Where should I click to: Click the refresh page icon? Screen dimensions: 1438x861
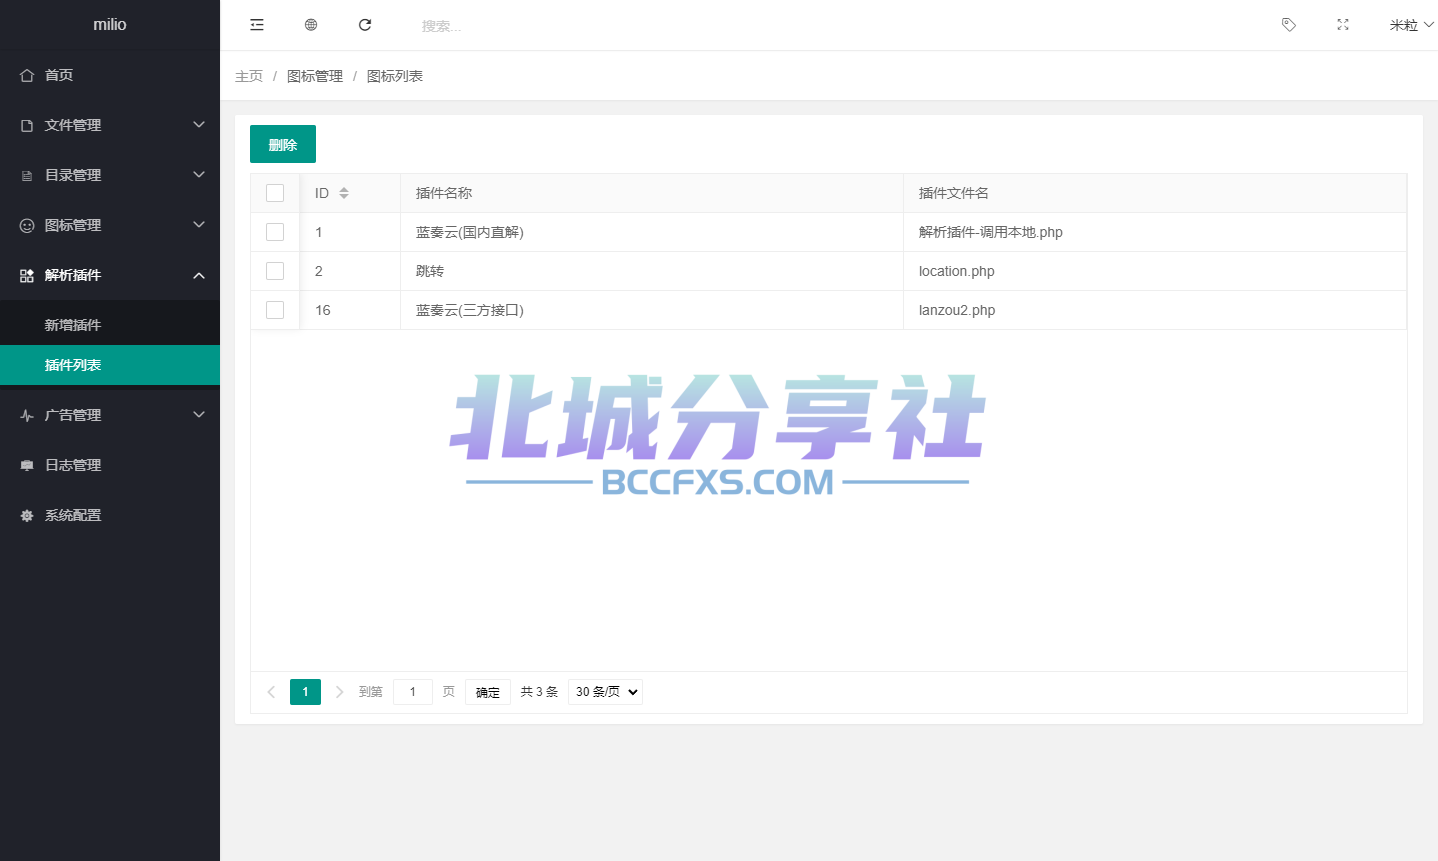(365, 25)
